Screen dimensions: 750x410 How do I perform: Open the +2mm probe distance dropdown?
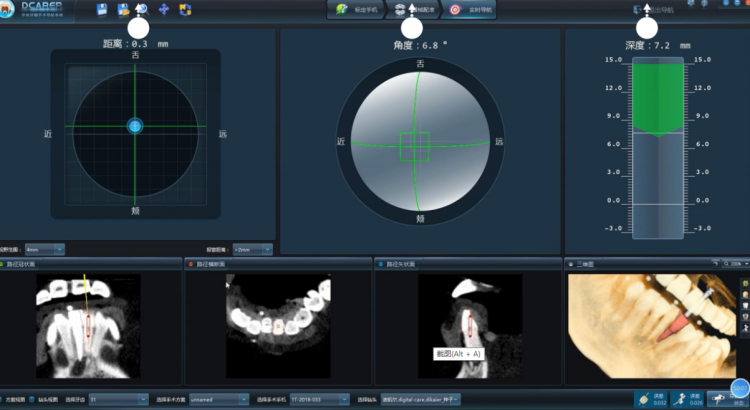point(253,249)
